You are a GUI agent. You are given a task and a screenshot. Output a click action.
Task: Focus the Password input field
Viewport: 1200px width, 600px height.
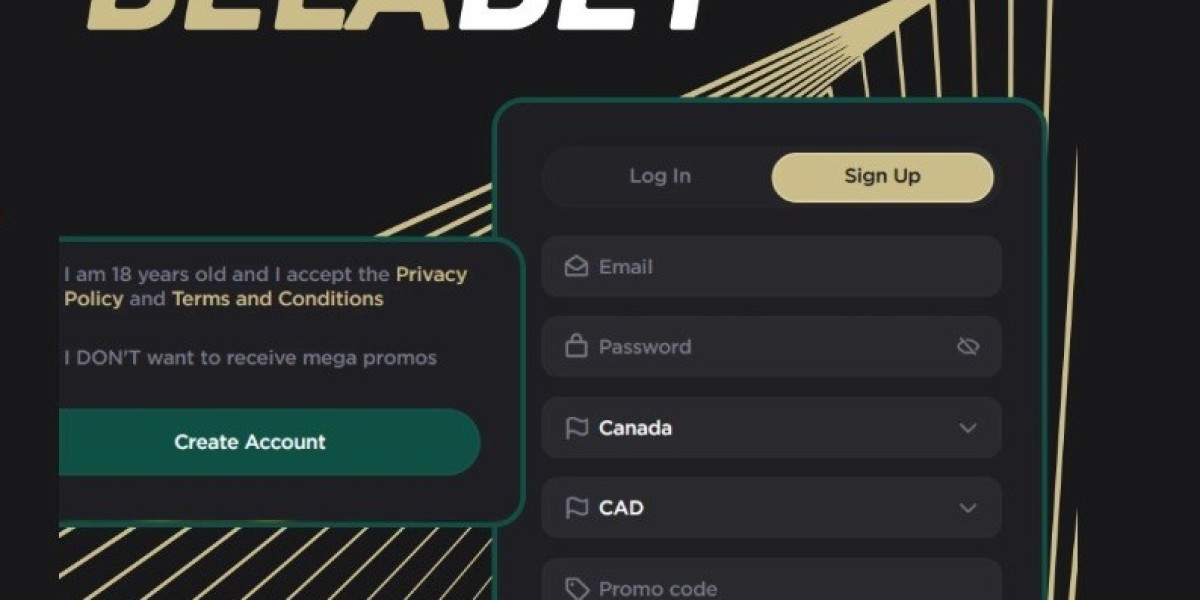(771, 347)
